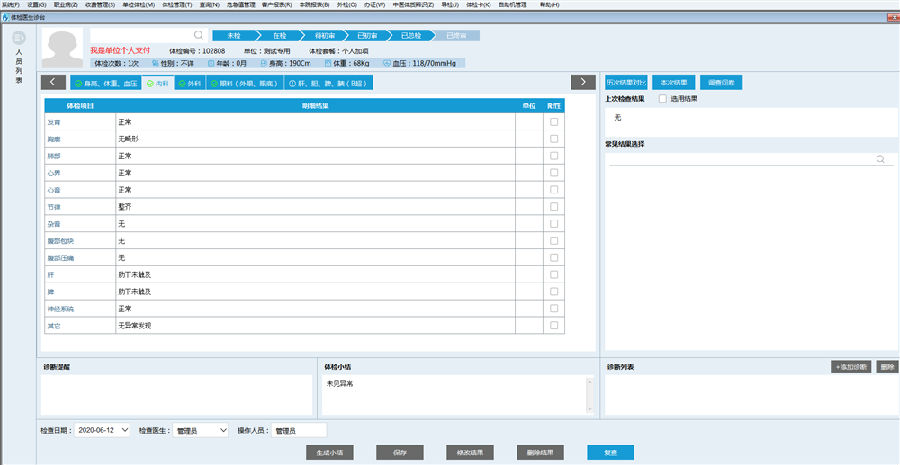
Task: Open the 检查日期 date dropdown
Action: [x=124, y=430]
